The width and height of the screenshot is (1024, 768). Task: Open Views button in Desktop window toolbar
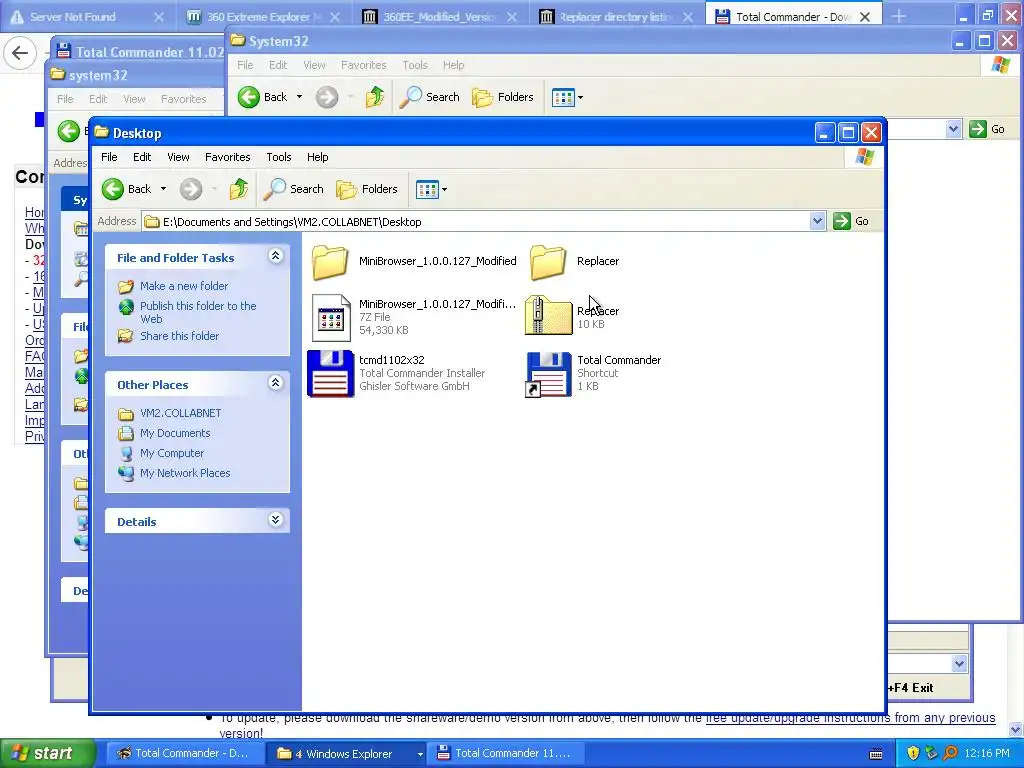(x=428, y=189)
